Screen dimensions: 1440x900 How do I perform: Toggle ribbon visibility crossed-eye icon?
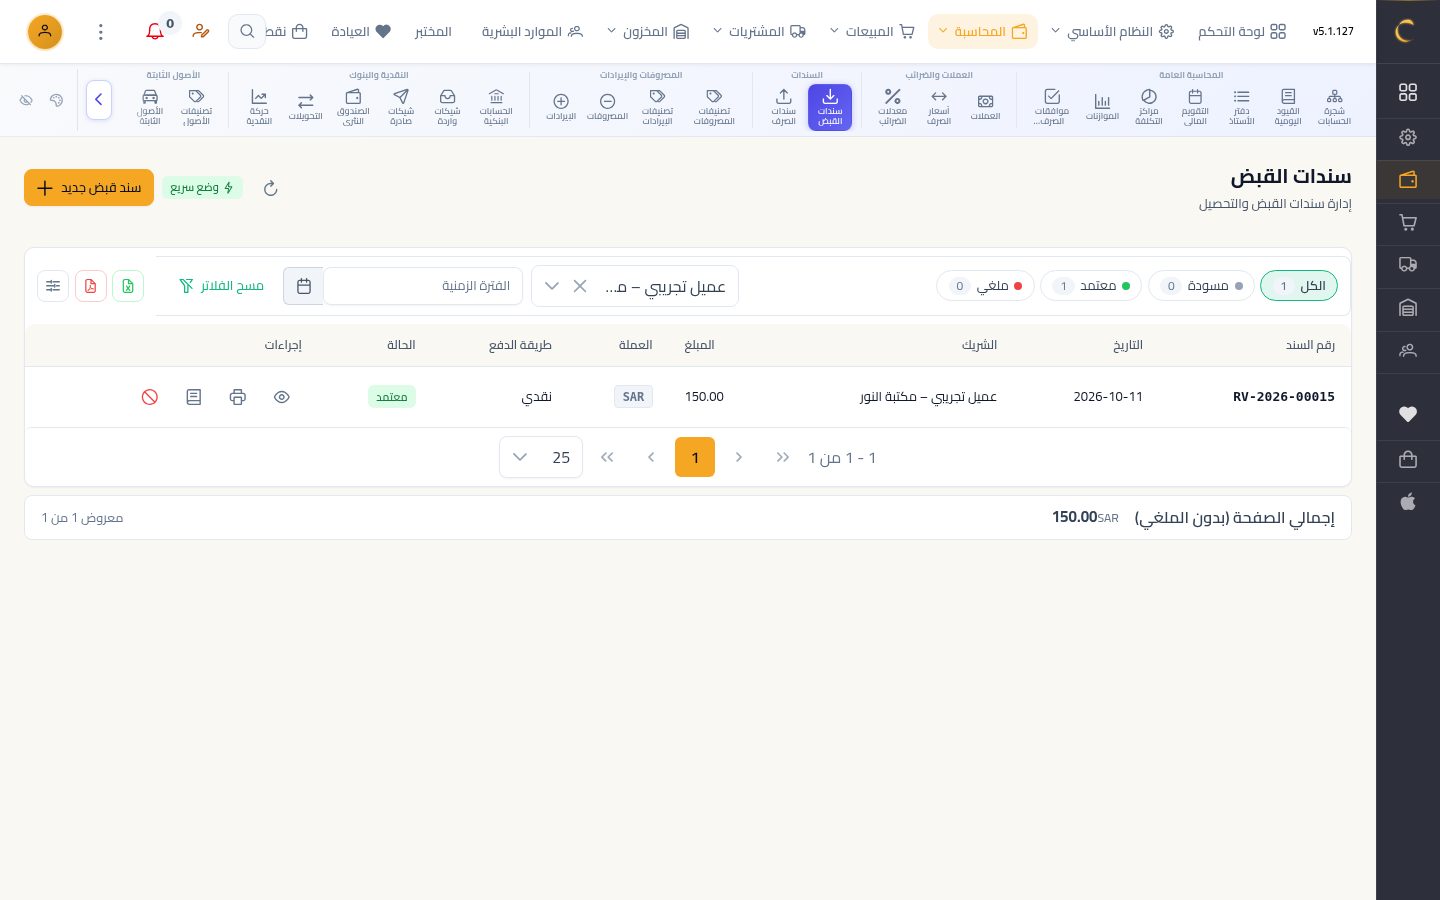click(x=27, y=100)
